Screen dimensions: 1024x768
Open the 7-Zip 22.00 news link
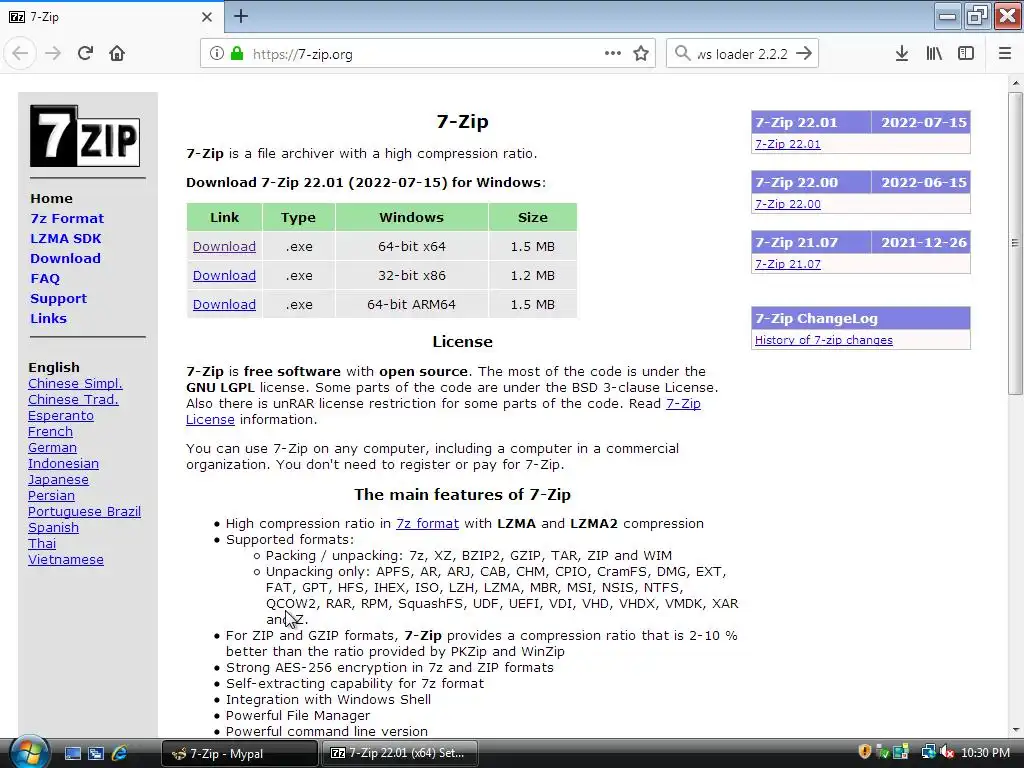[x=788, y=204]
